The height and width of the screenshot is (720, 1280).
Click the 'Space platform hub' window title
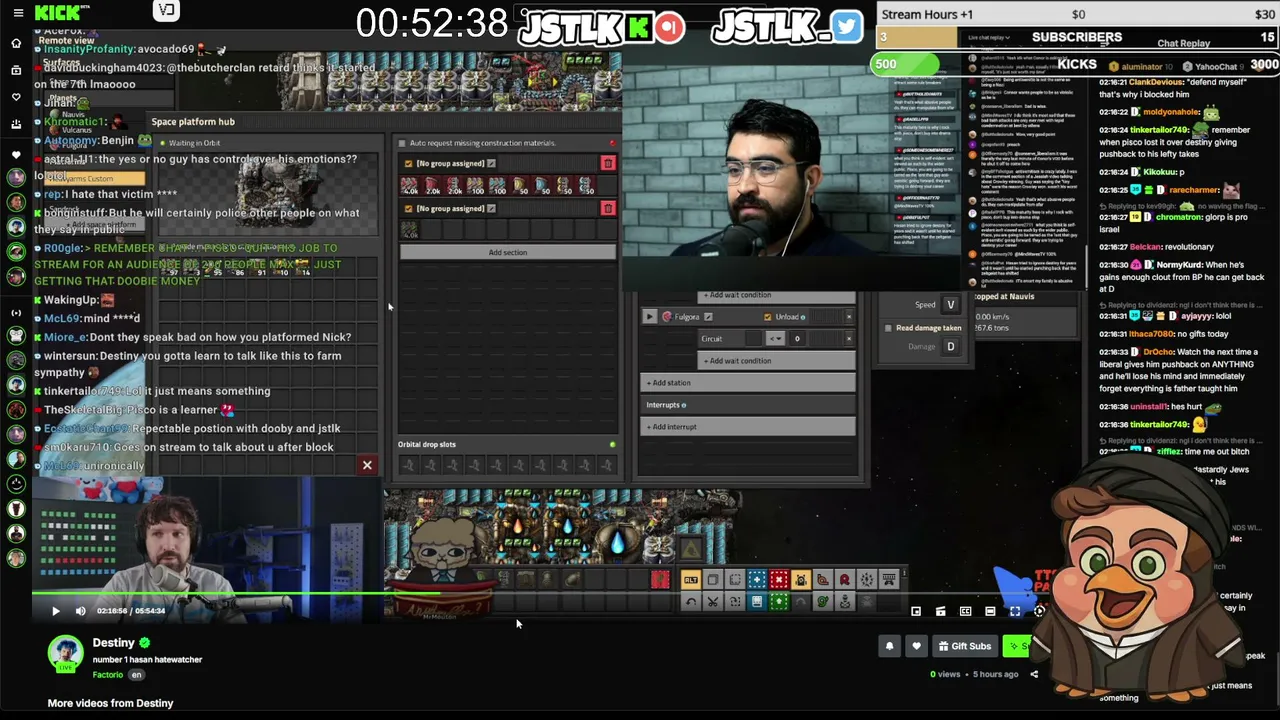tap(193, 122)
